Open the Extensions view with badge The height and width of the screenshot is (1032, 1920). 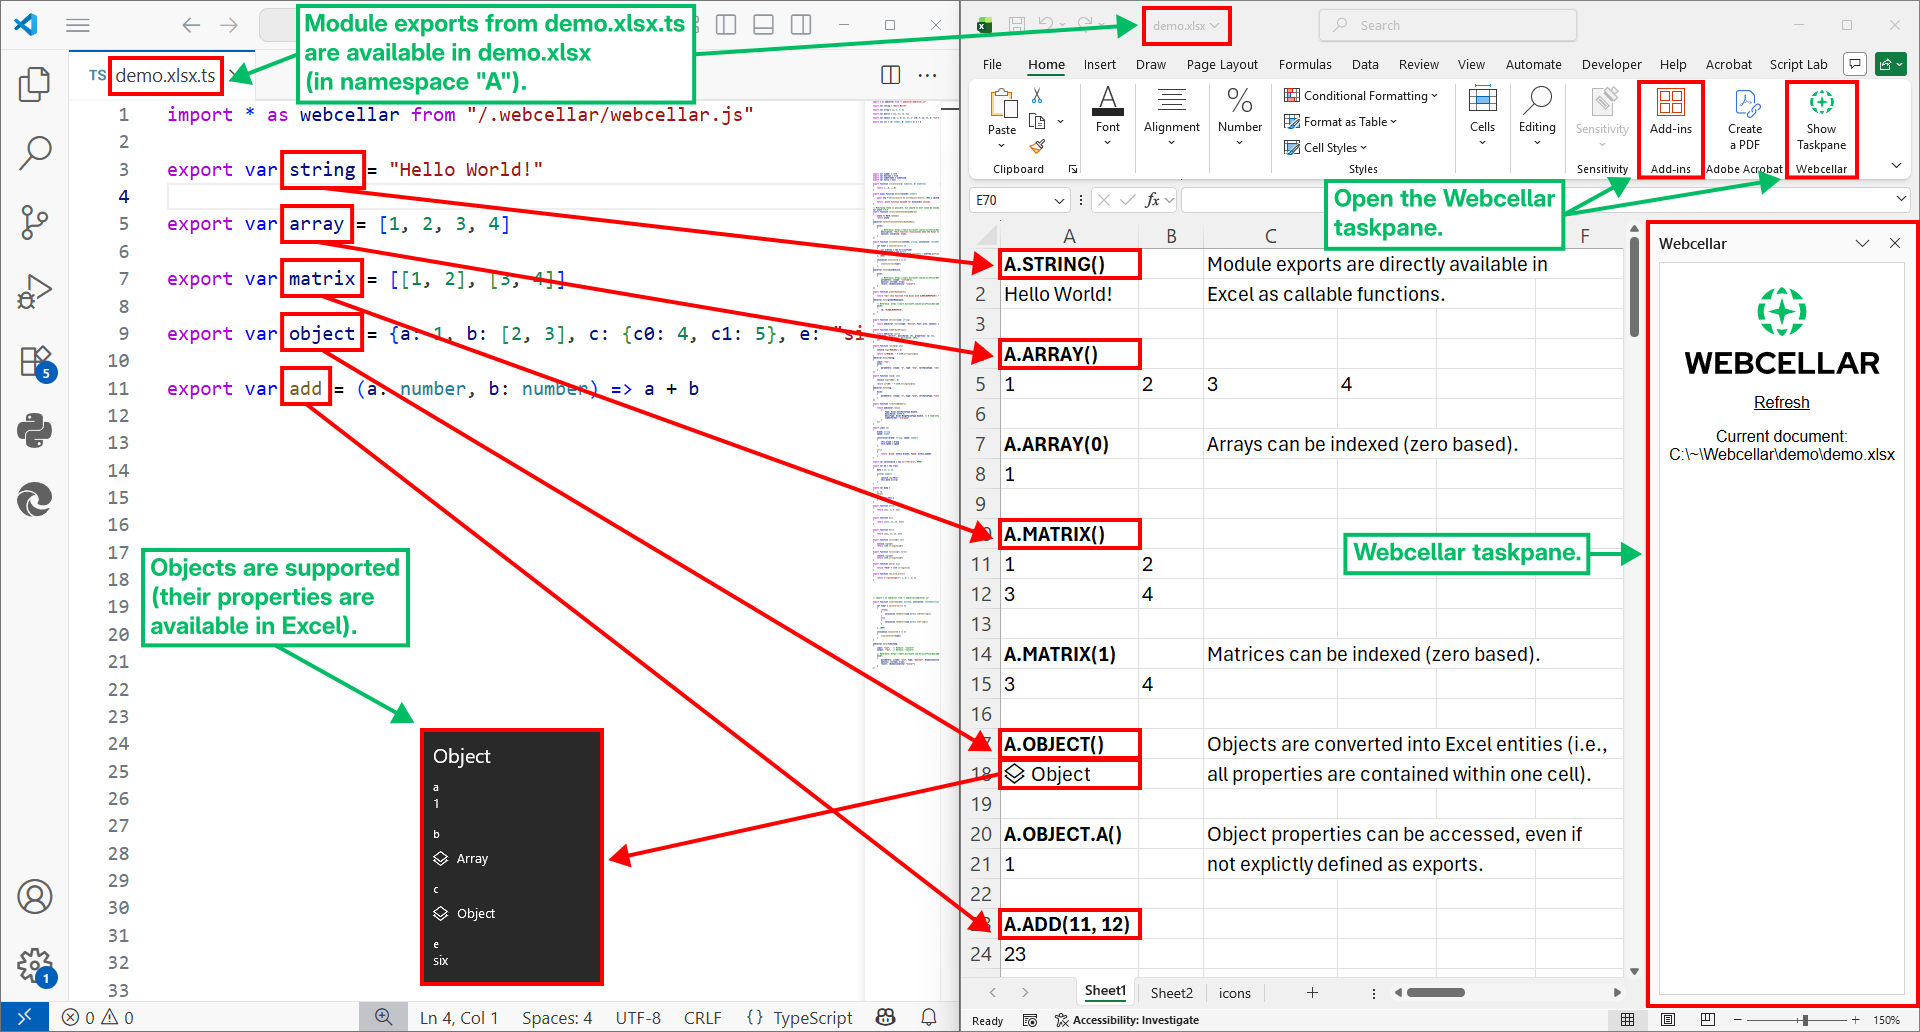36,361
